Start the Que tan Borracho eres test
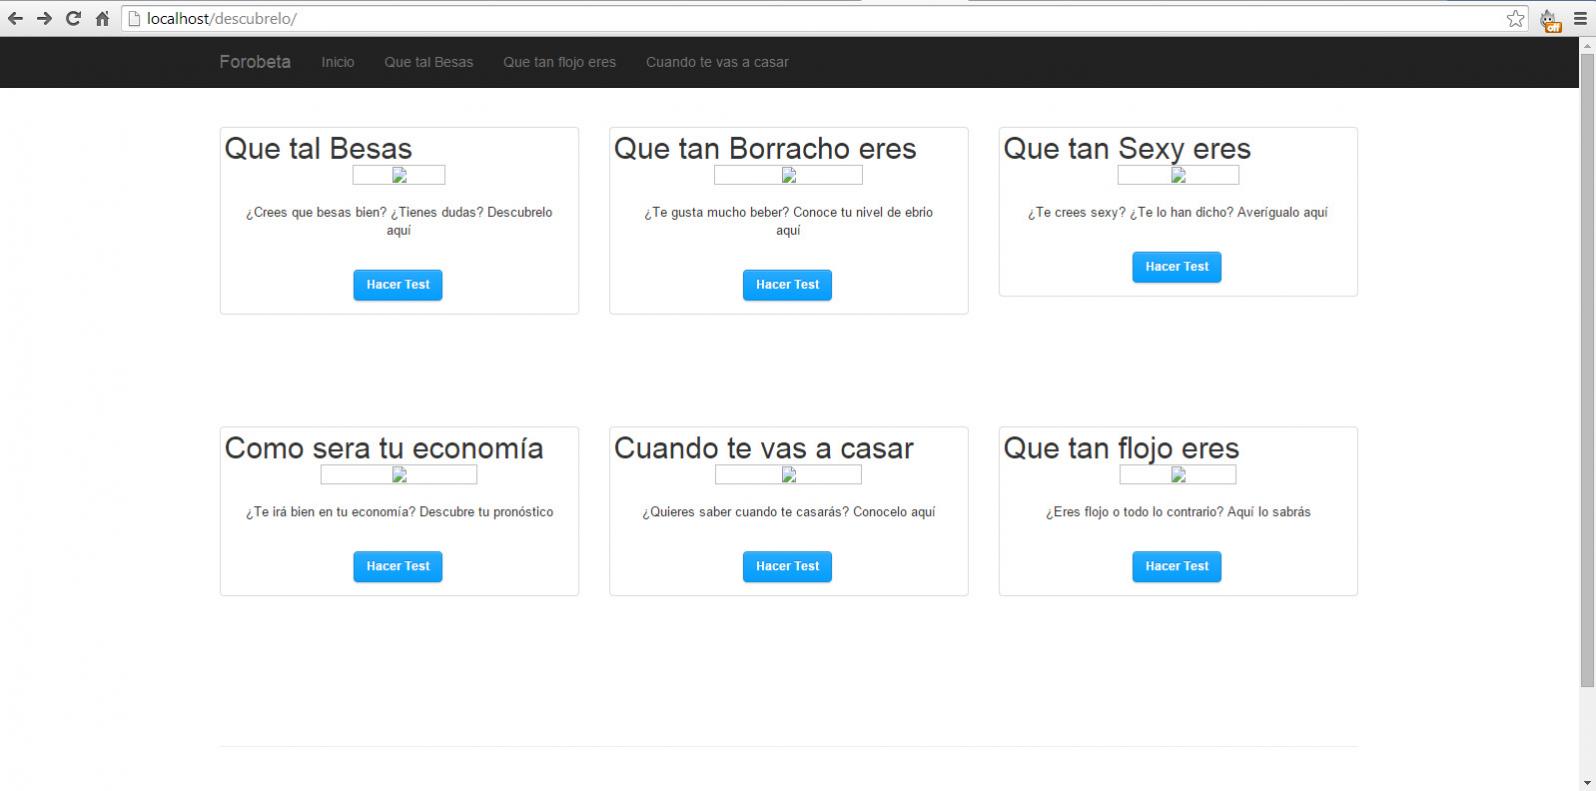The width and height of the screenshot is (1596, 791). pos(787,285)
